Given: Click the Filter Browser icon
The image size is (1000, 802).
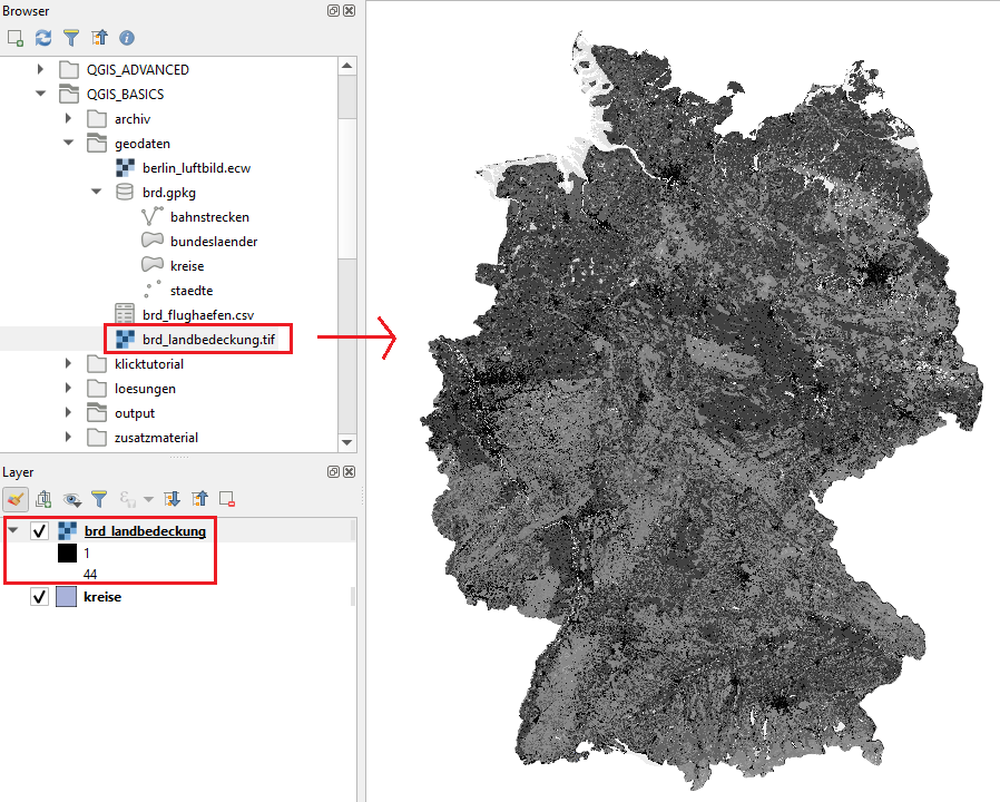Looking at the screenshot, I should coord(70,38).
